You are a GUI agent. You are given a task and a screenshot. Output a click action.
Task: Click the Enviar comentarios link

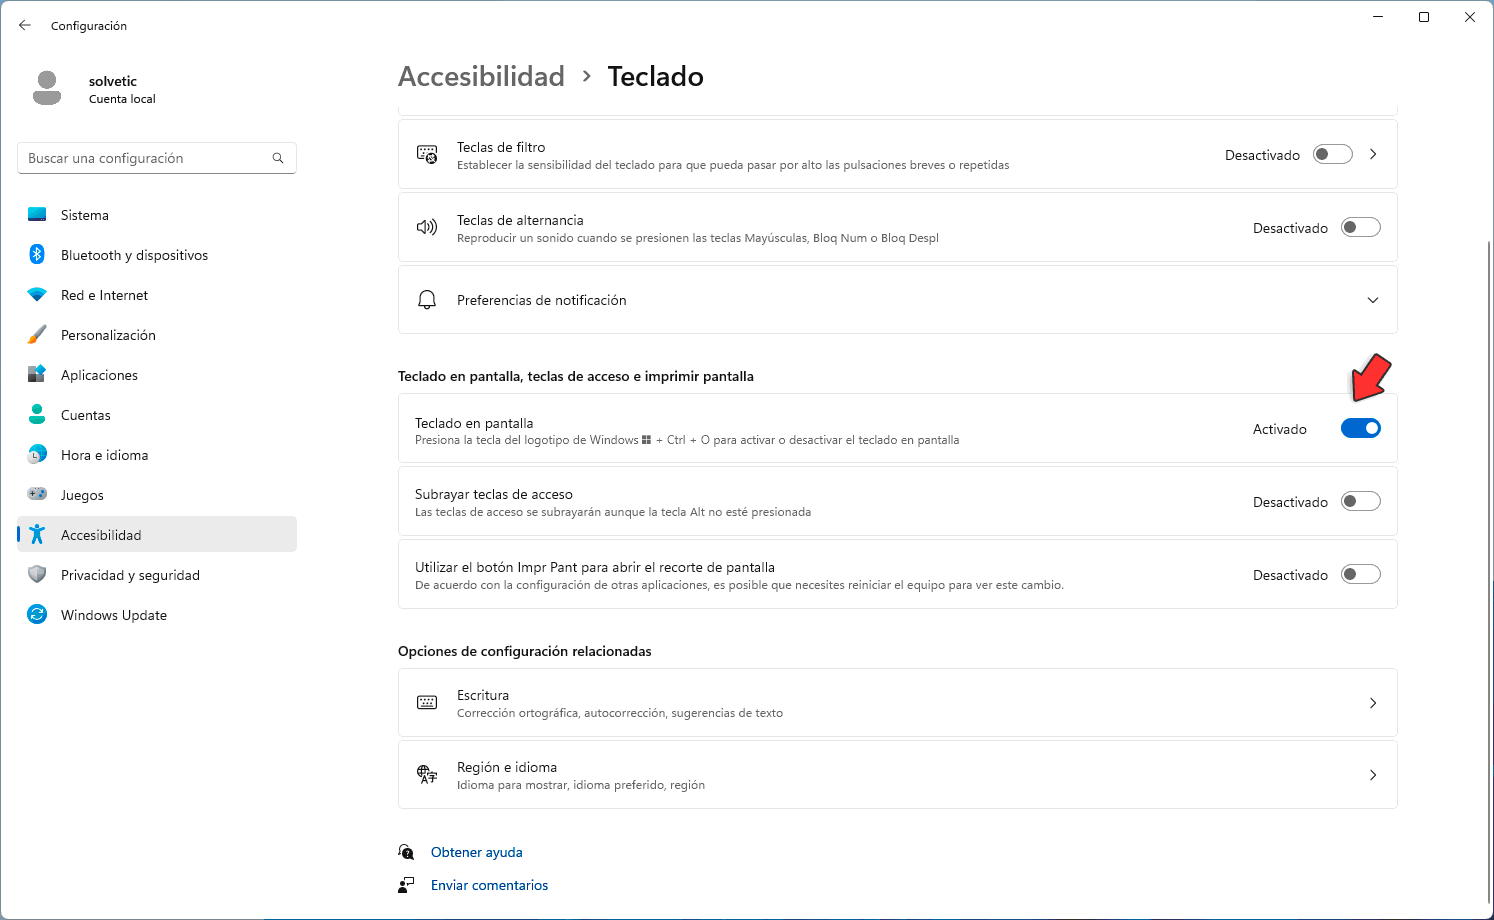tap(489, 885)
